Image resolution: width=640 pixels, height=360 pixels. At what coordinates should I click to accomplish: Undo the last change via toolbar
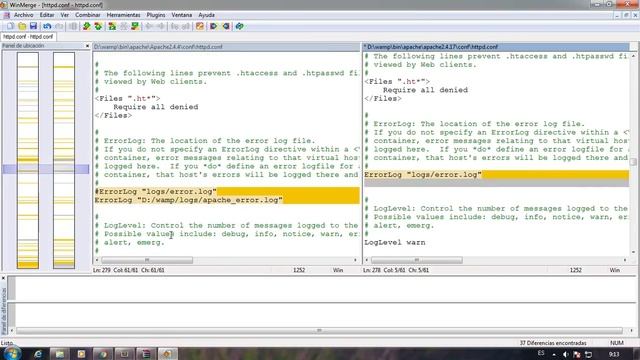pyautogui.click(x=47, y=26)
